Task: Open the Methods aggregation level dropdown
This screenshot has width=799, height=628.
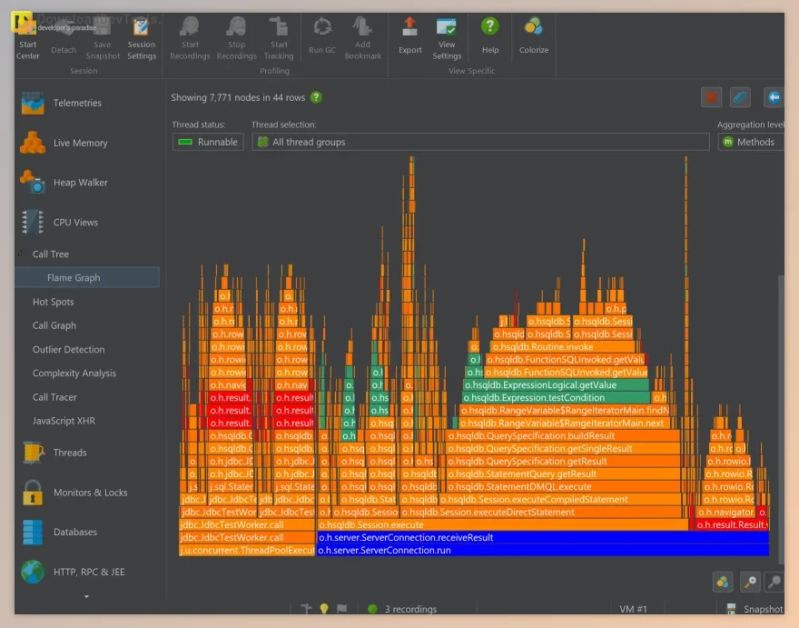Action: pos(751,142)
